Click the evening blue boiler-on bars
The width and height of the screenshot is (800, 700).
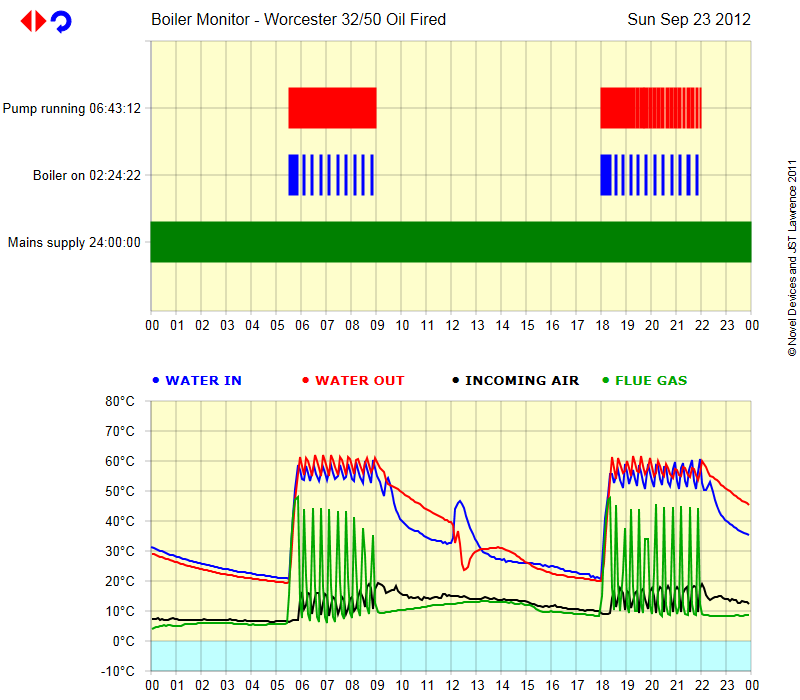tap(649, 175)
